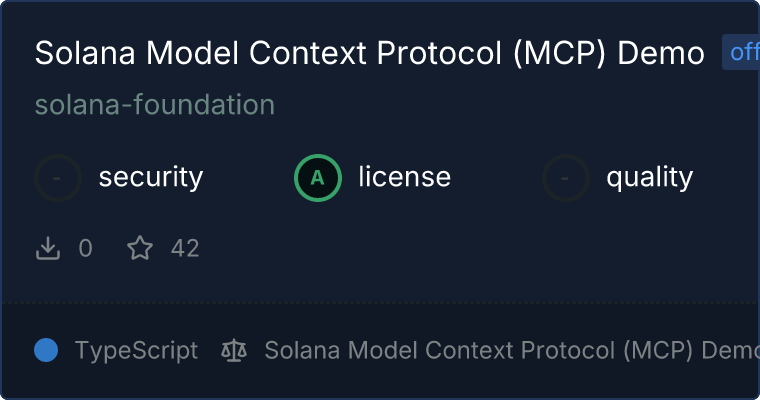Open the solana-foundation author link
Screen dimensions: 760x400
point(155,104)
